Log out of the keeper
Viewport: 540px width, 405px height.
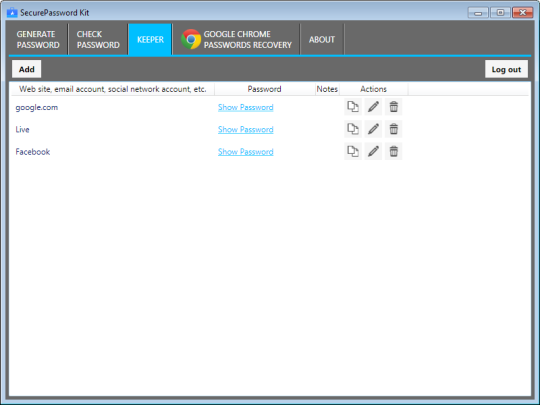click(x=506, y=69)
